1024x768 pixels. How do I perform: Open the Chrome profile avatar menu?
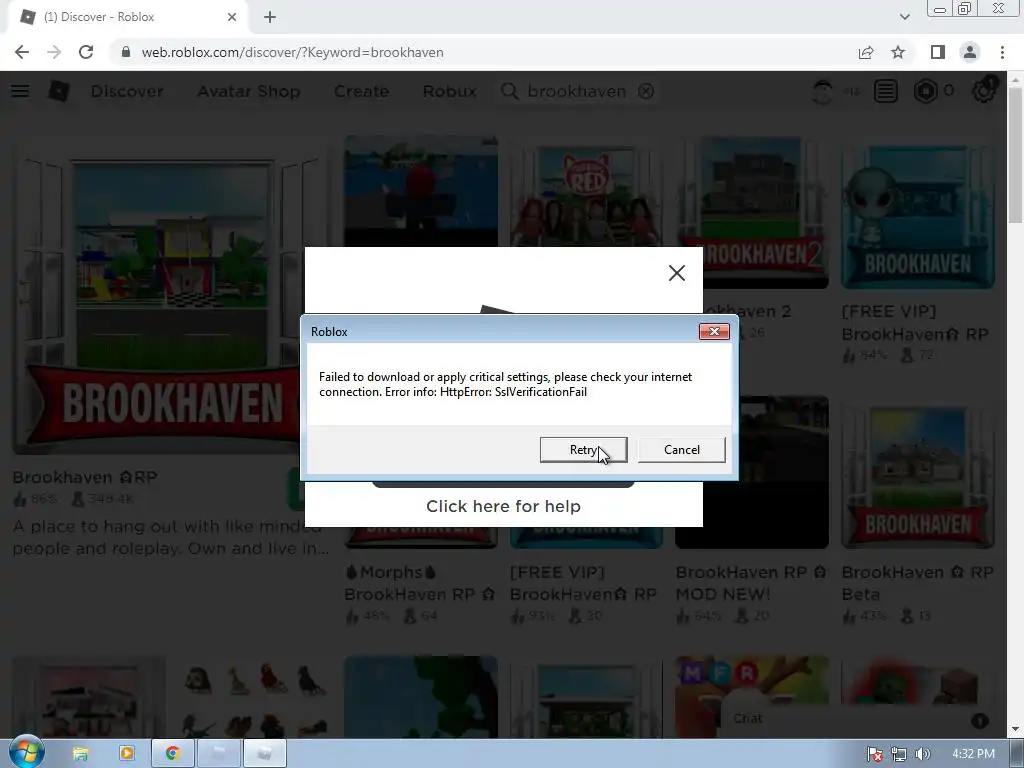(970, 52)
